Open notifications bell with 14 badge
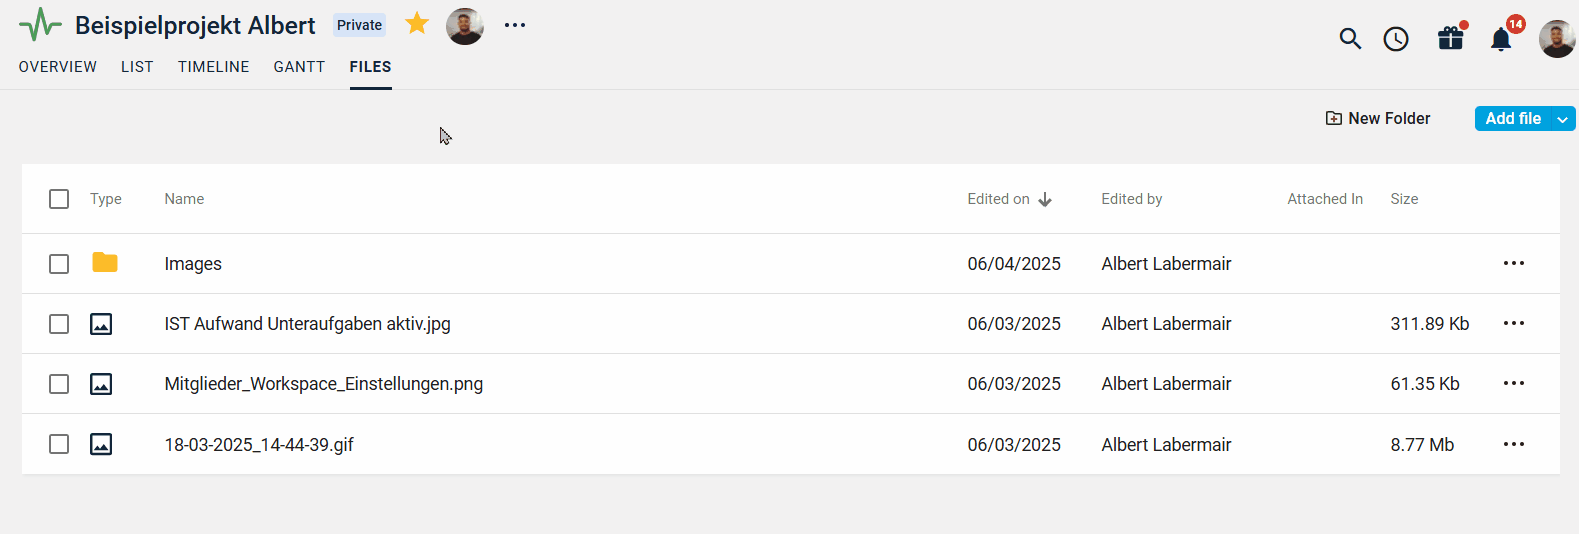This screenshot has height=534, width=1579. click(x=1501, y=39)
